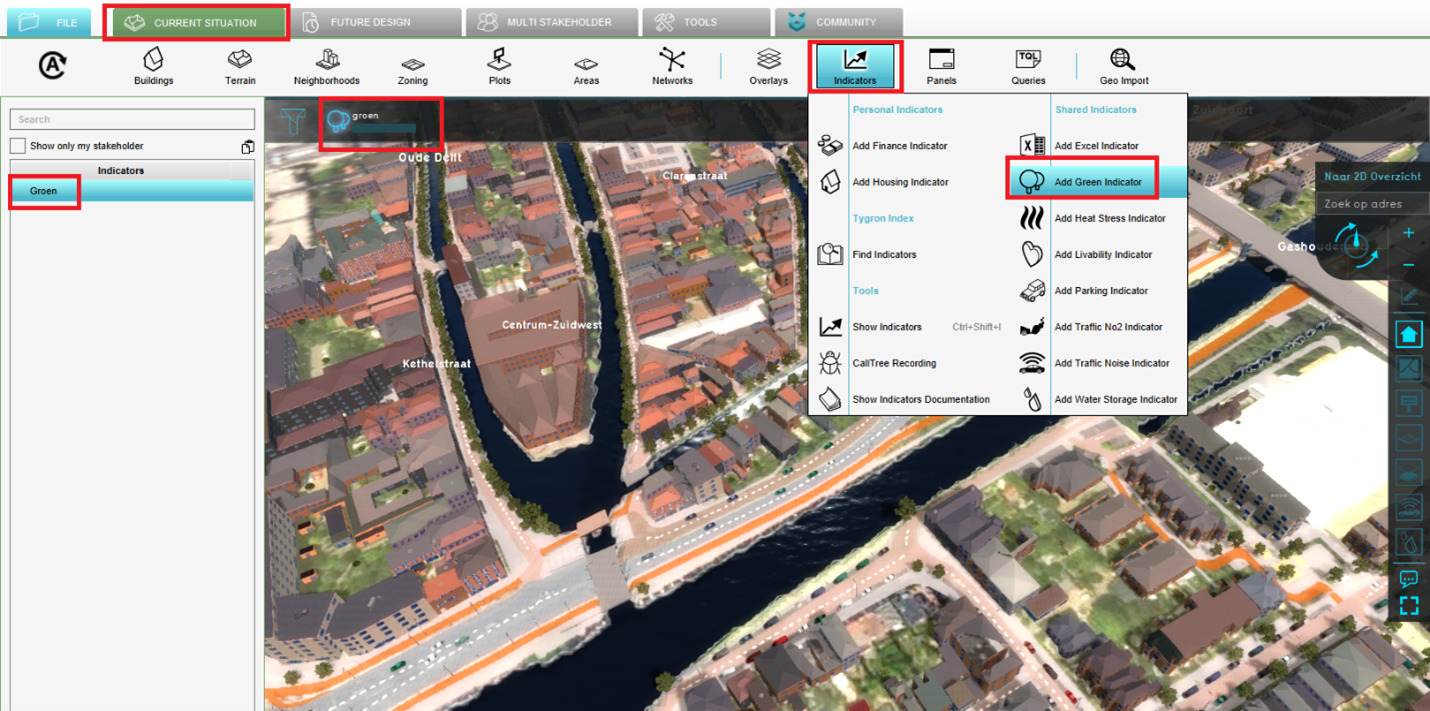Viewport: 1430px width, 711px height.
Task: Expand the Indicators dropdown button
Action: pos(855,66)
